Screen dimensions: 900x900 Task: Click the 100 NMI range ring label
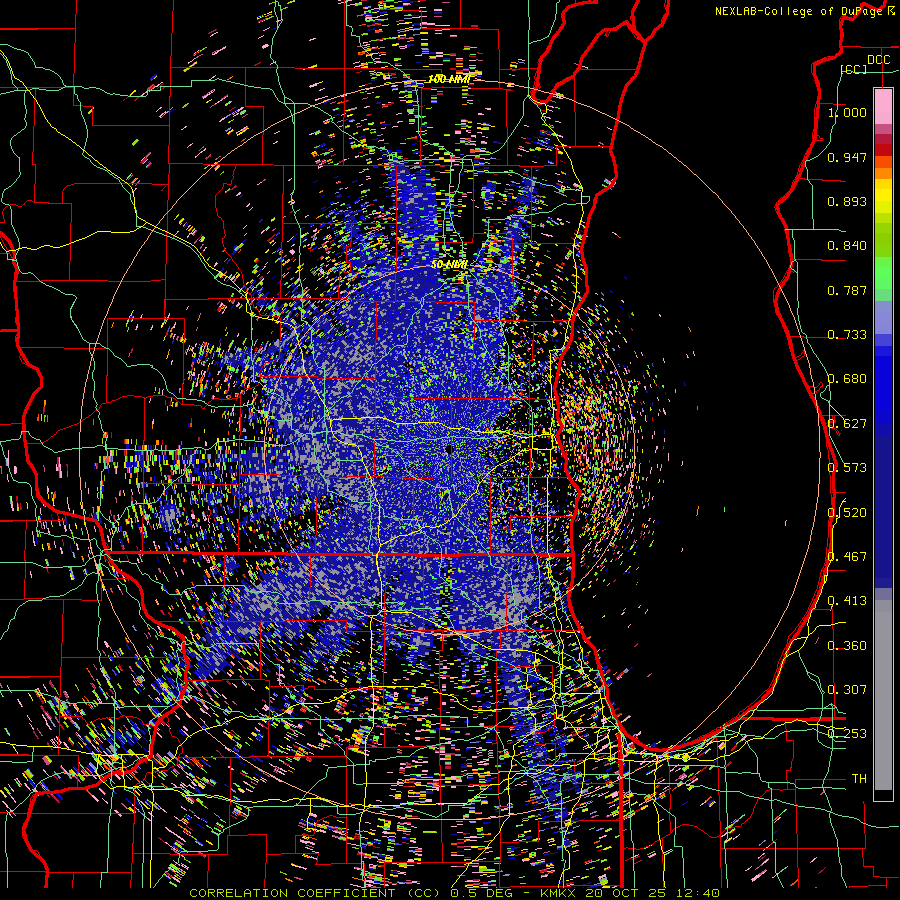click(449, 79)
